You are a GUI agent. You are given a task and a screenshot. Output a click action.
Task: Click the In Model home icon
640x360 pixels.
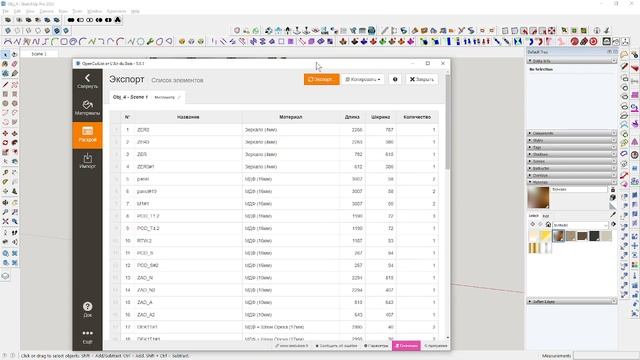(548, 224)
